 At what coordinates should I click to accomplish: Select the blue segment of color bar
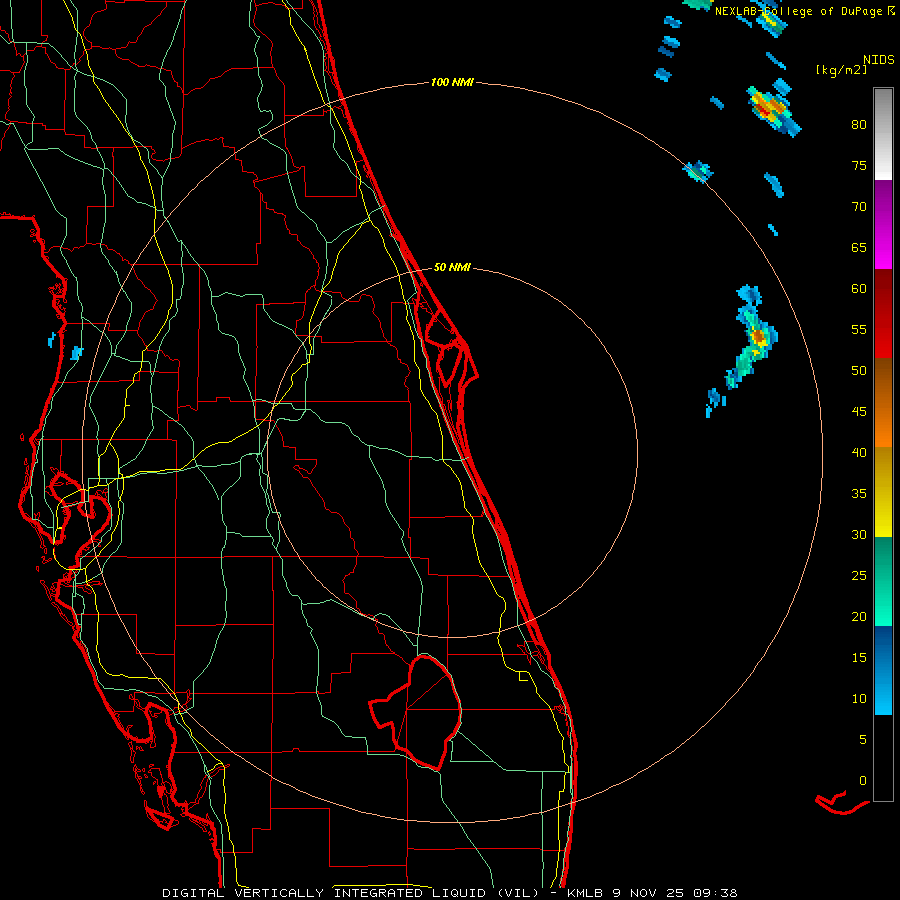(x=883, y=670)
